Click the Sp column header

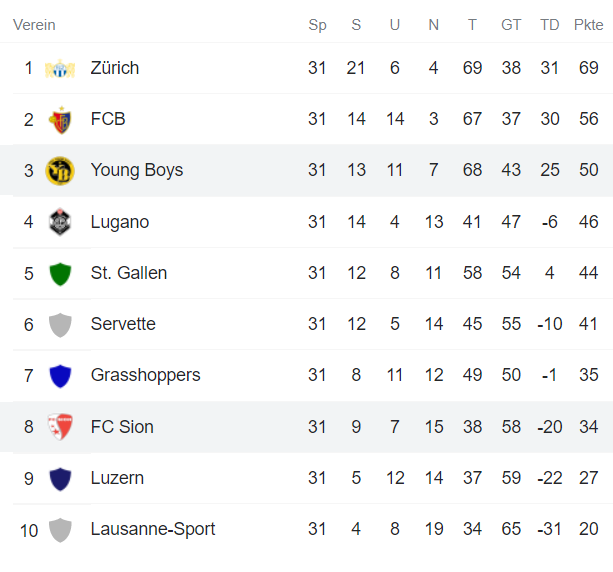pyautogui.click(x=317, y=25)
